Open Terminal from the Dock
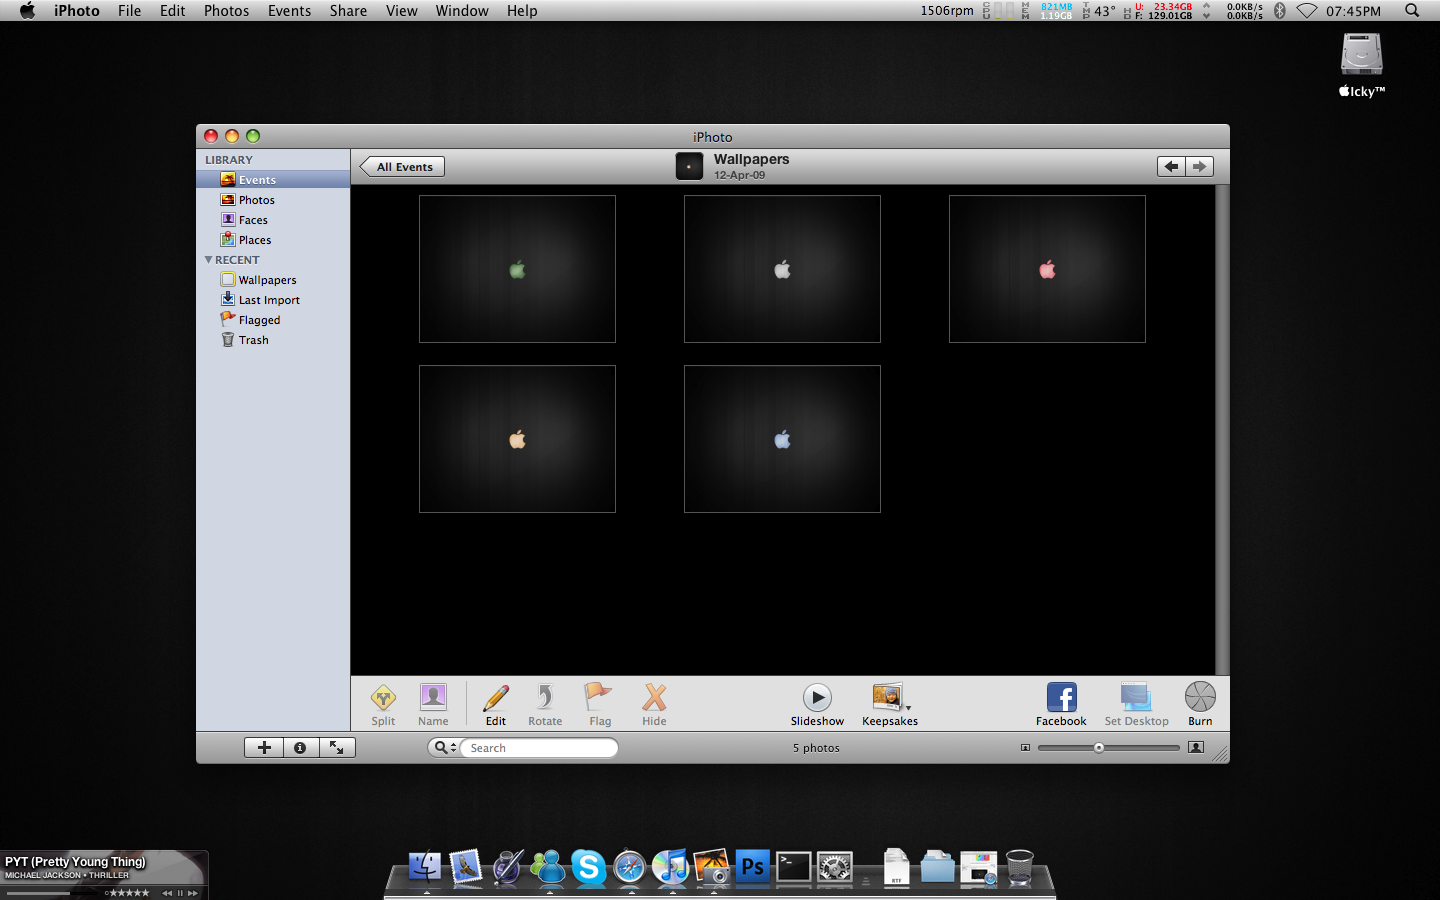The image size is (1440, 900). [794, 866]
